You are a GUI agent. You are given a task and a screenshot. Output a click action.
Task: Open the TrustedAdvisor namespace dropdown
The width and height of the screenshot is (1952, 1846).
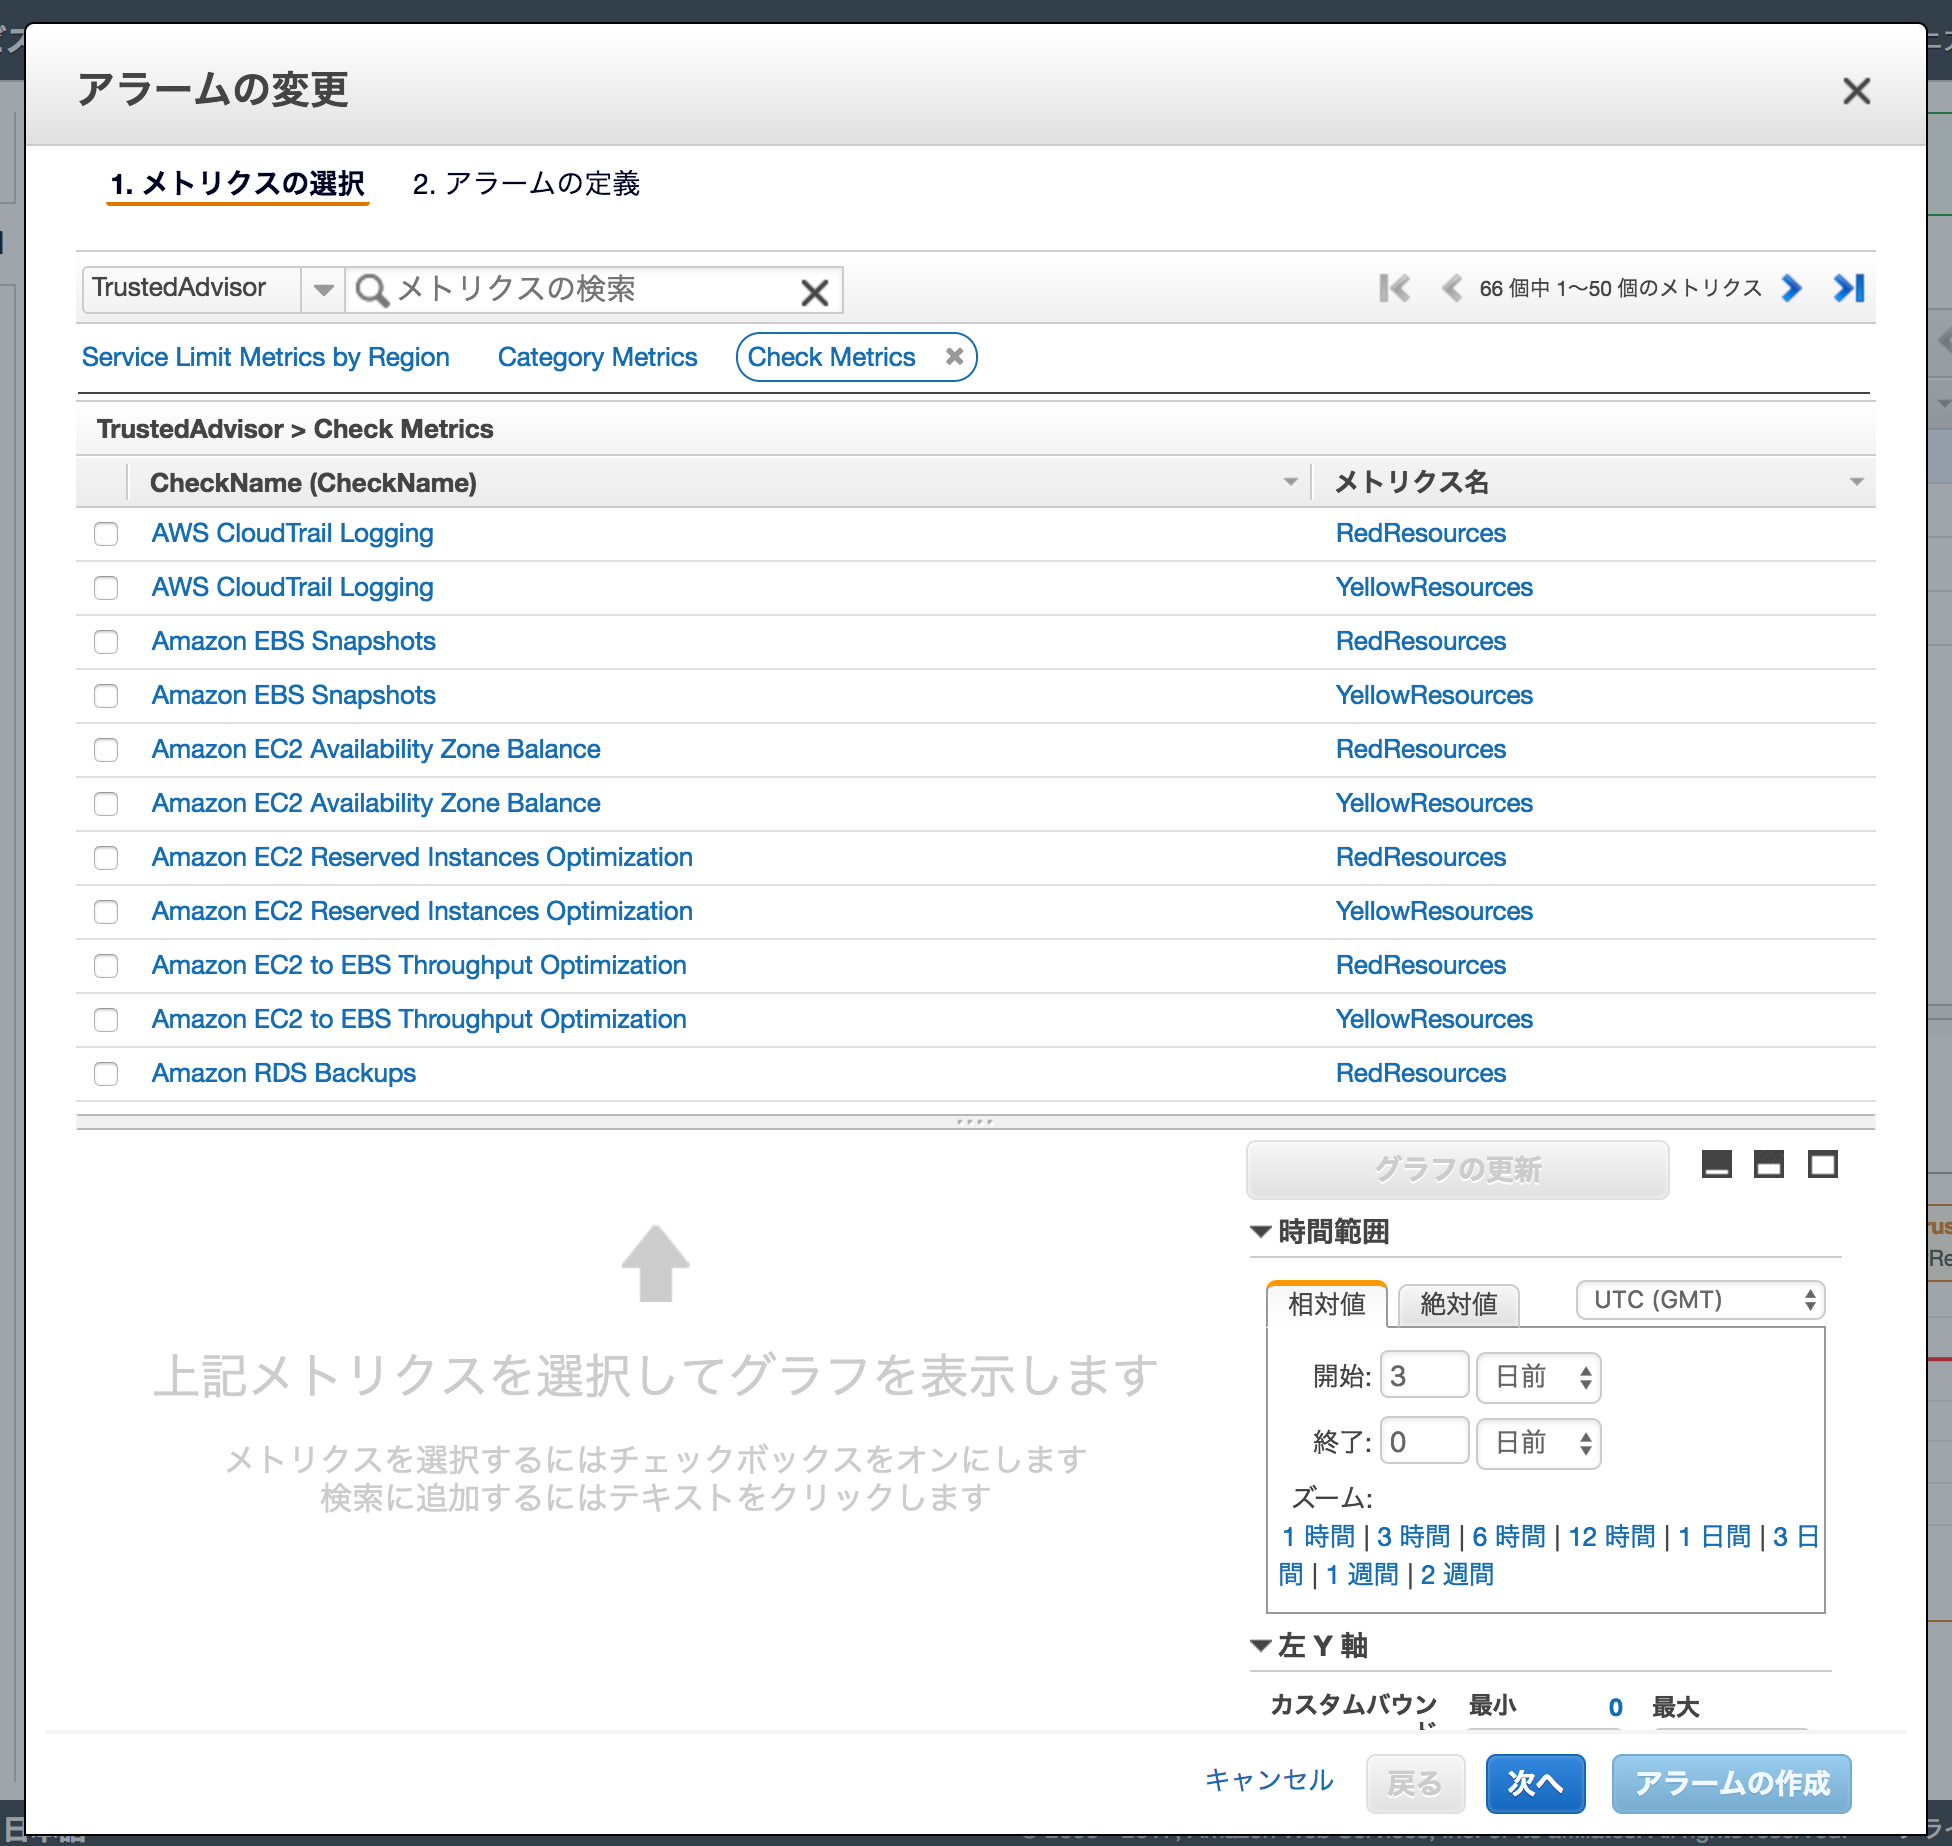[322, 289]
